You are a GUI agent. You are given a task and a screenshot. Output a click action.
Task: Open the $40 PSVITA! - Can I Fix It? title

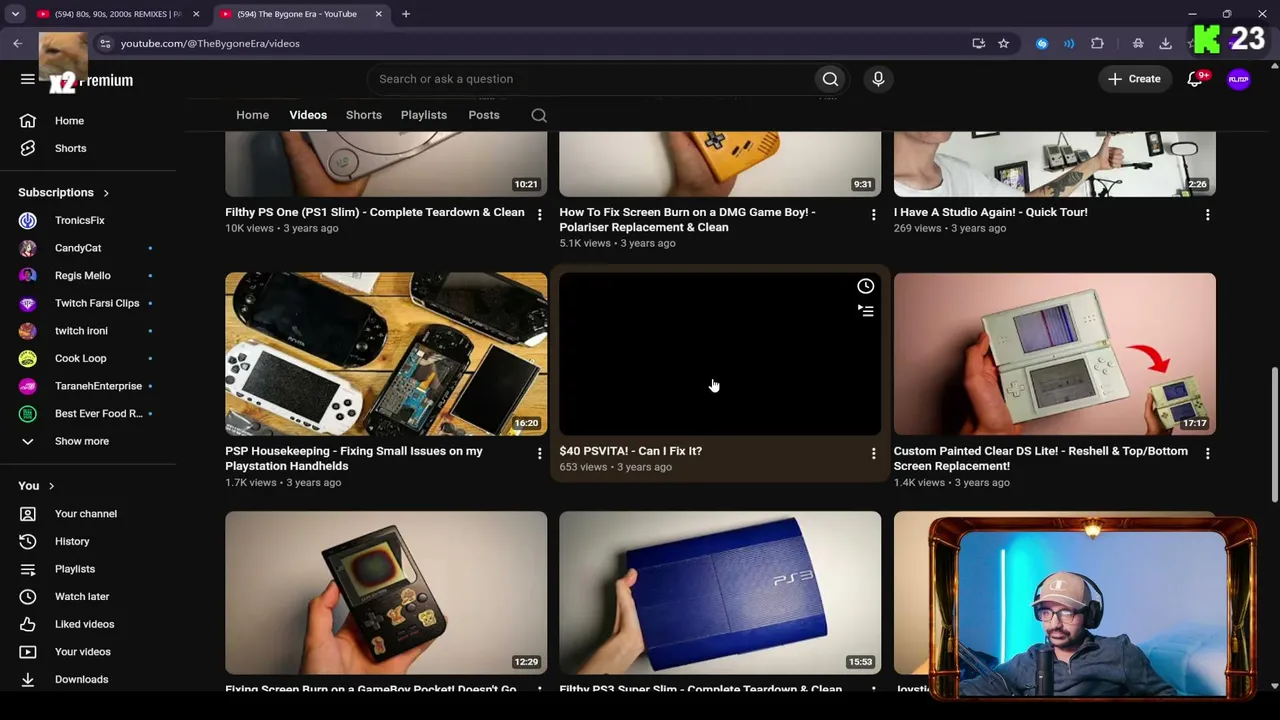[x=631, y=451]
